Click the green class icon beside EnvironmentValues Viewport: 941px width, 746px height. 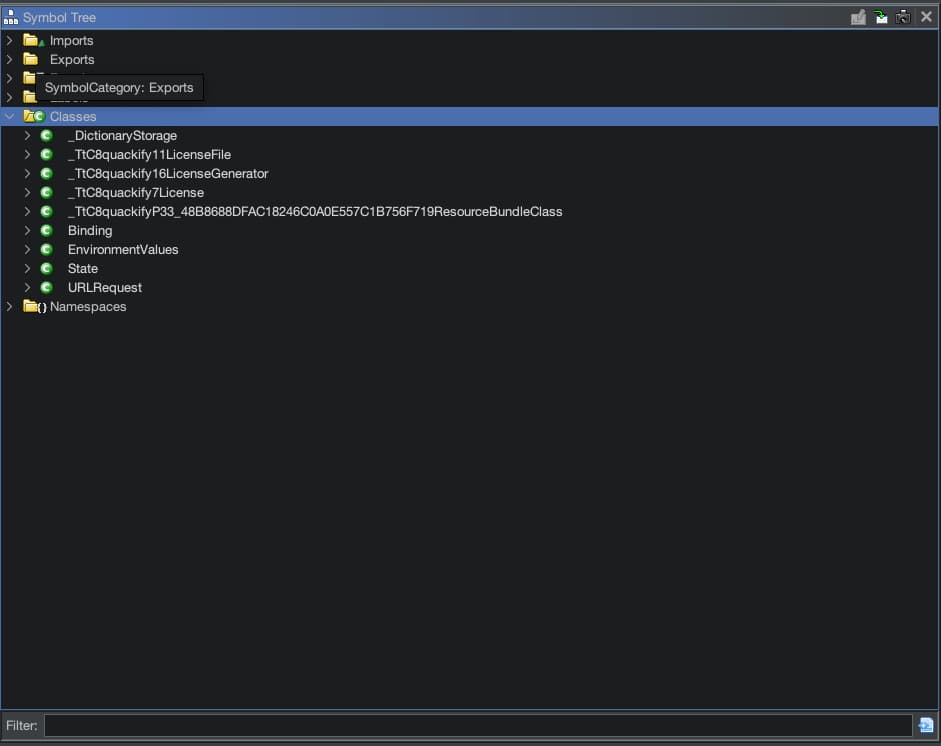[x=46, y=250]
